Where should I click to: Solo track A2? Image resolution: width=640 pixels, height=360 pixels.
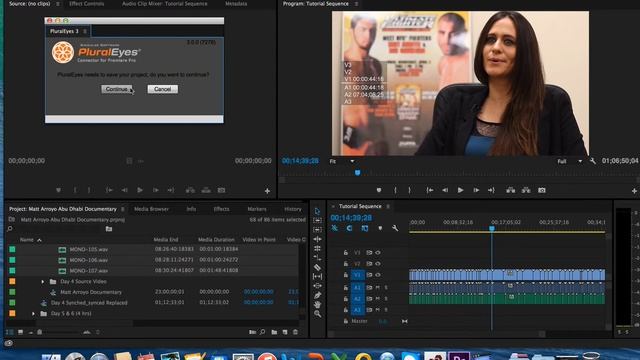[x=386, y=299]
